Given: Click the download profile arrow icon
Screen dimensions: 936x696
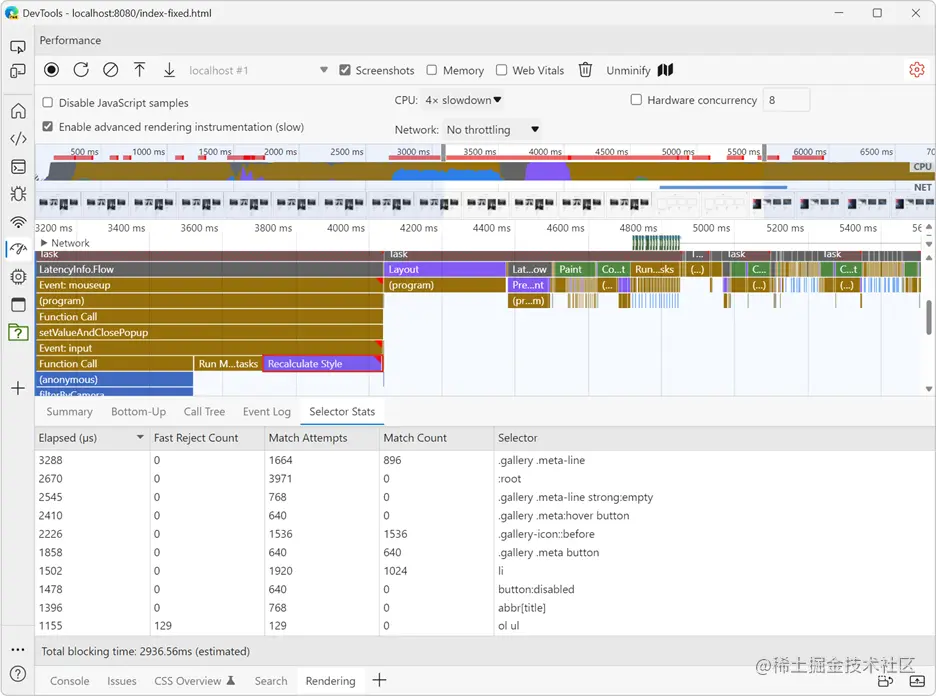Looking at the screenshot, I should coord(170,70).
